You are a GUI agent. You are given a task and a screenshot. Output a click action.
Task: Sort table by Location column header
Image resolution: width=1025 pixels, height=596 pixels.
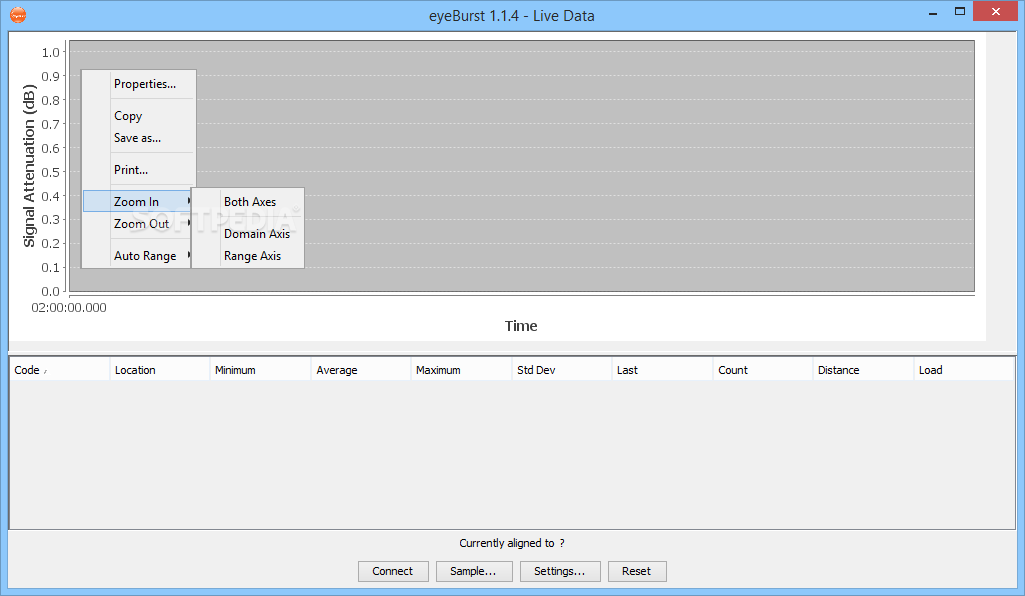[x=160, y=370]
